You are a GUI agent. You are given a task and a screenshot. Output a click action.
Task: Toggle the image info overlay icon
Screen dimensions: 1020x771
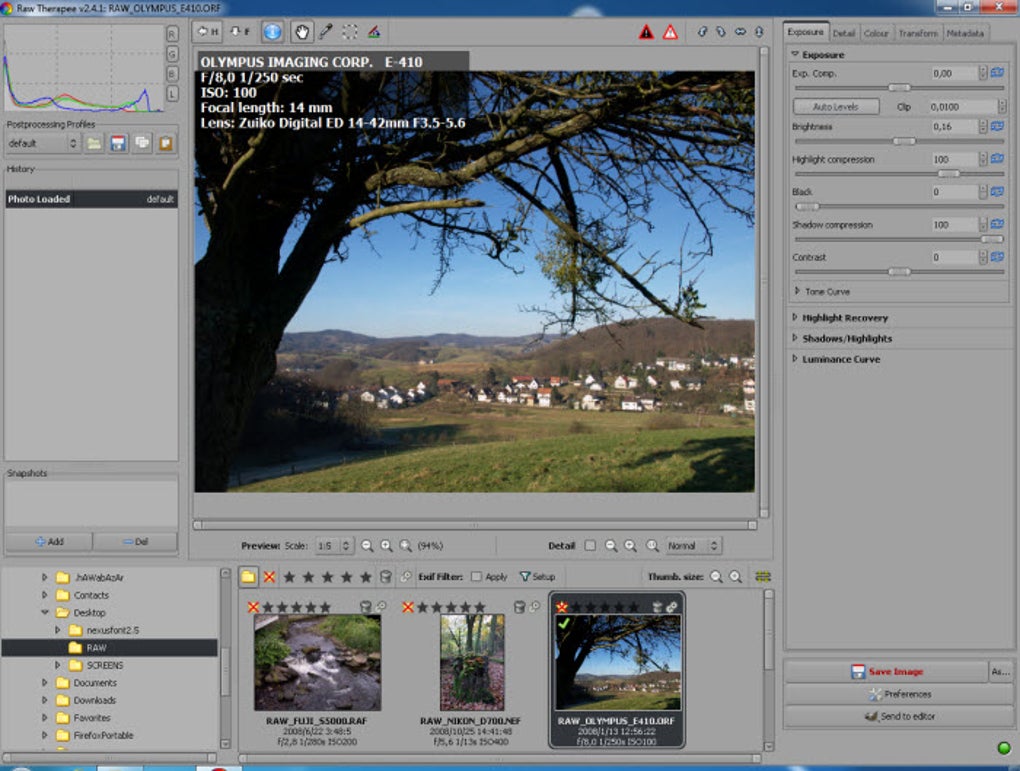273,31
